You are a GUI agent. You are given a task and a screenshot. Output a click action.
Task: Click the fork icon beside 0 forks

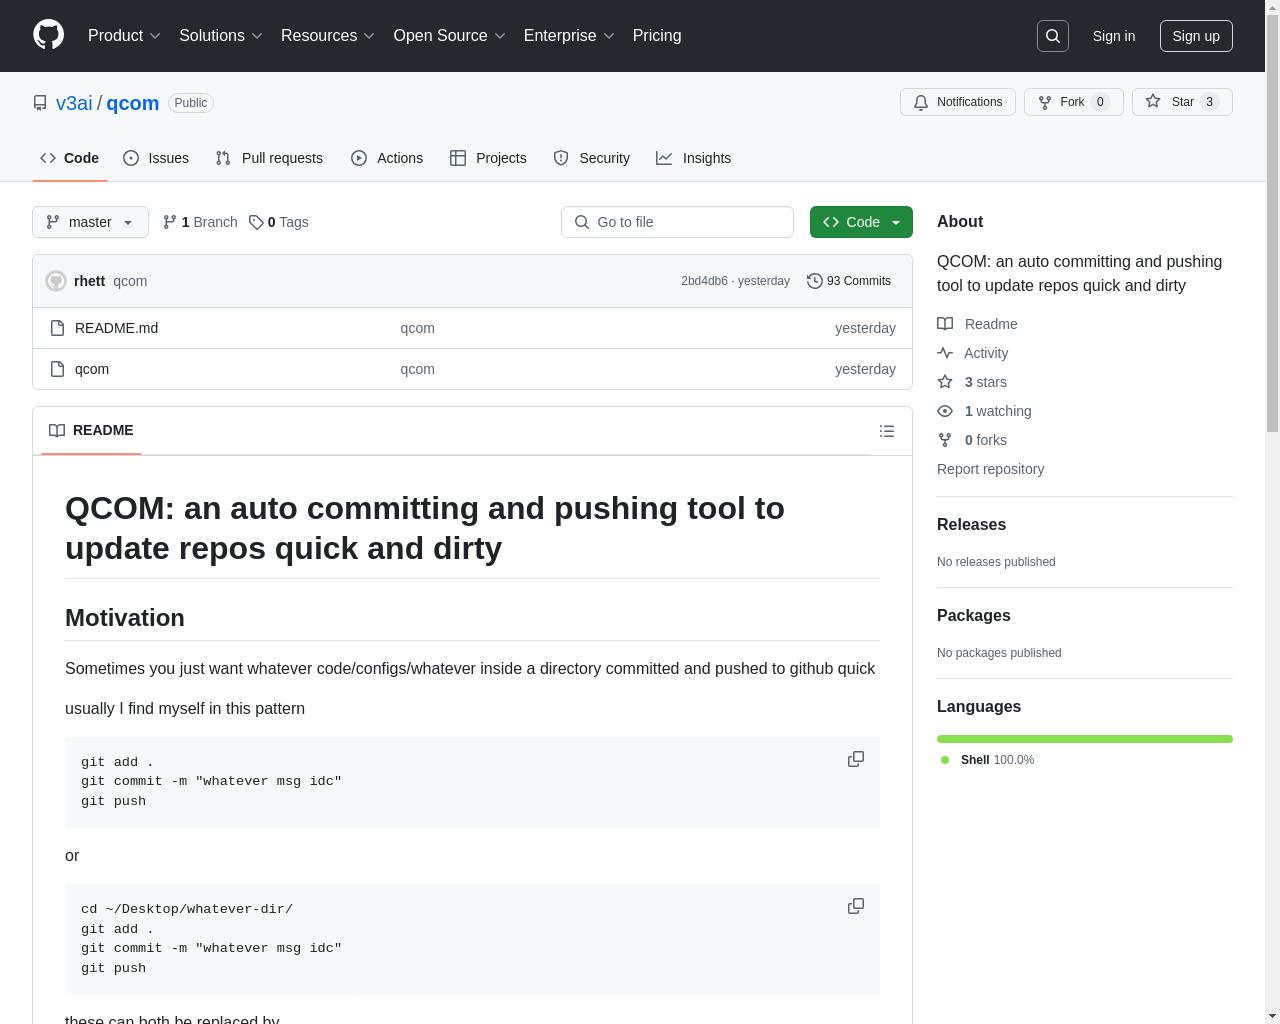pyautogui.click(x=945, y=440)
